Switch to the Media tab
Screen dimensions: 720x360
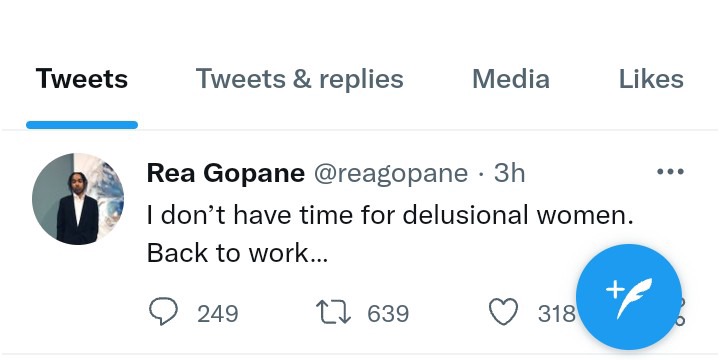coord(511,79)
